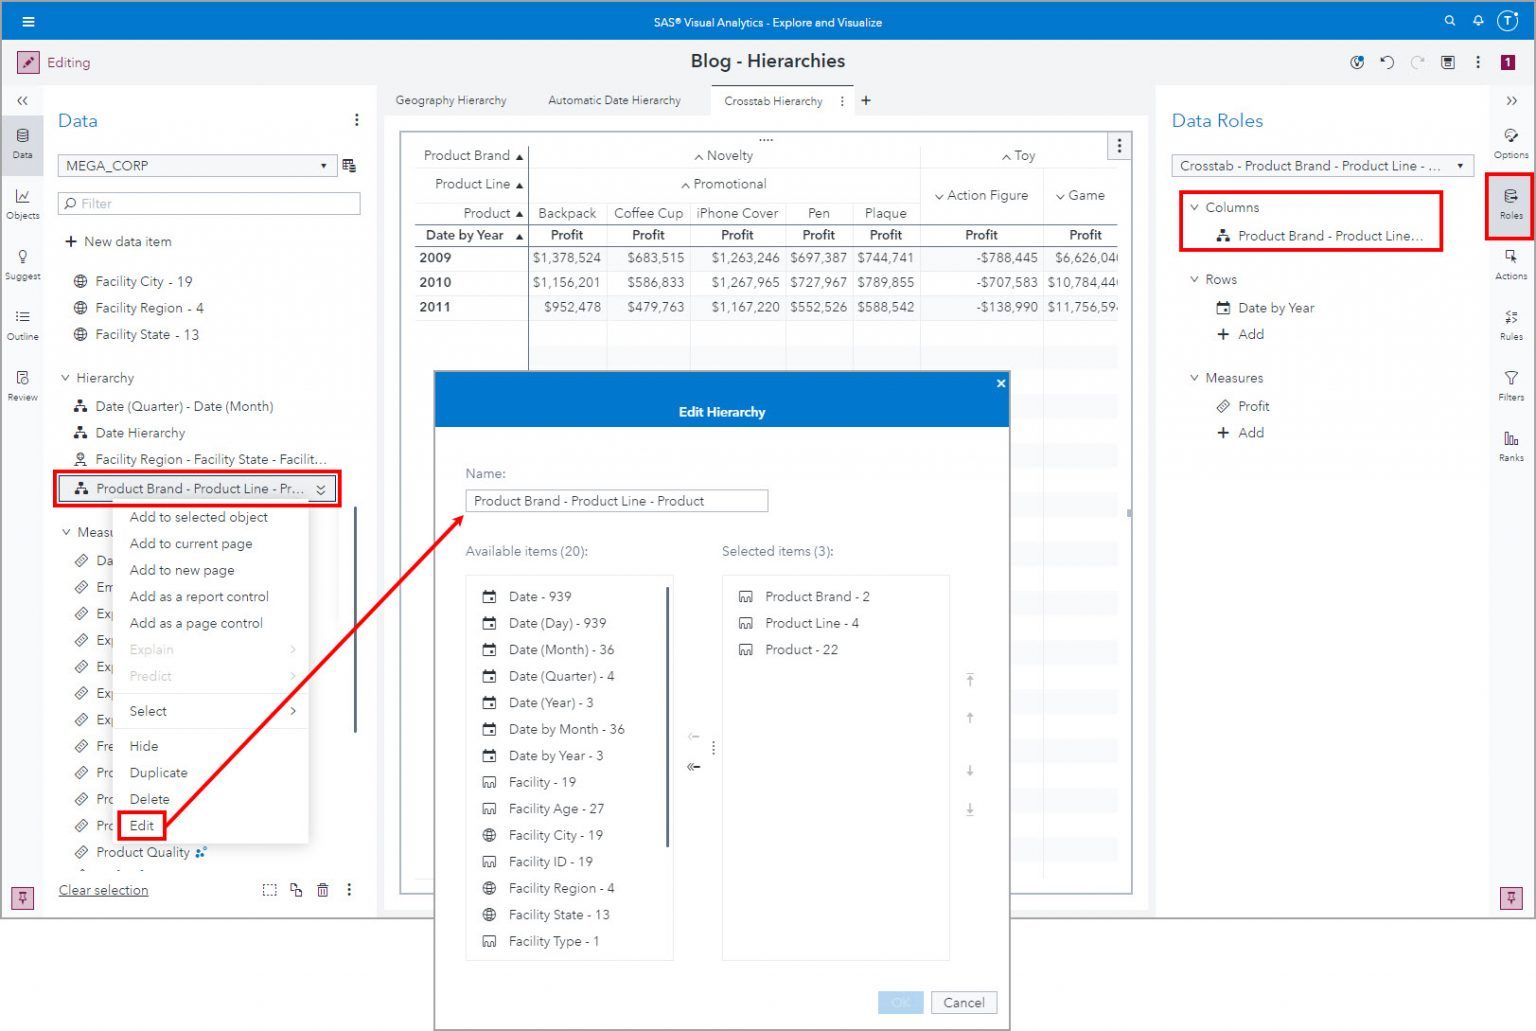Click the Undo icon in the toolbar
The width and height of the screenshot is (1536, 1031).
pos(1387,62)
